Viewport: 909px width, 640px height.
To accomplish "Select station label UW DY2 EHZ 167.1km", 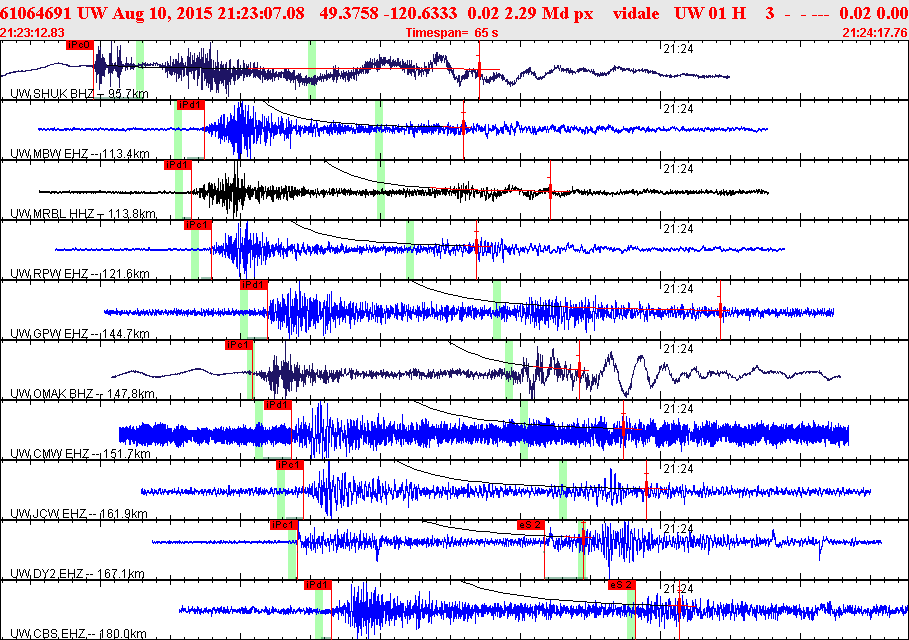I will (78, 573).
